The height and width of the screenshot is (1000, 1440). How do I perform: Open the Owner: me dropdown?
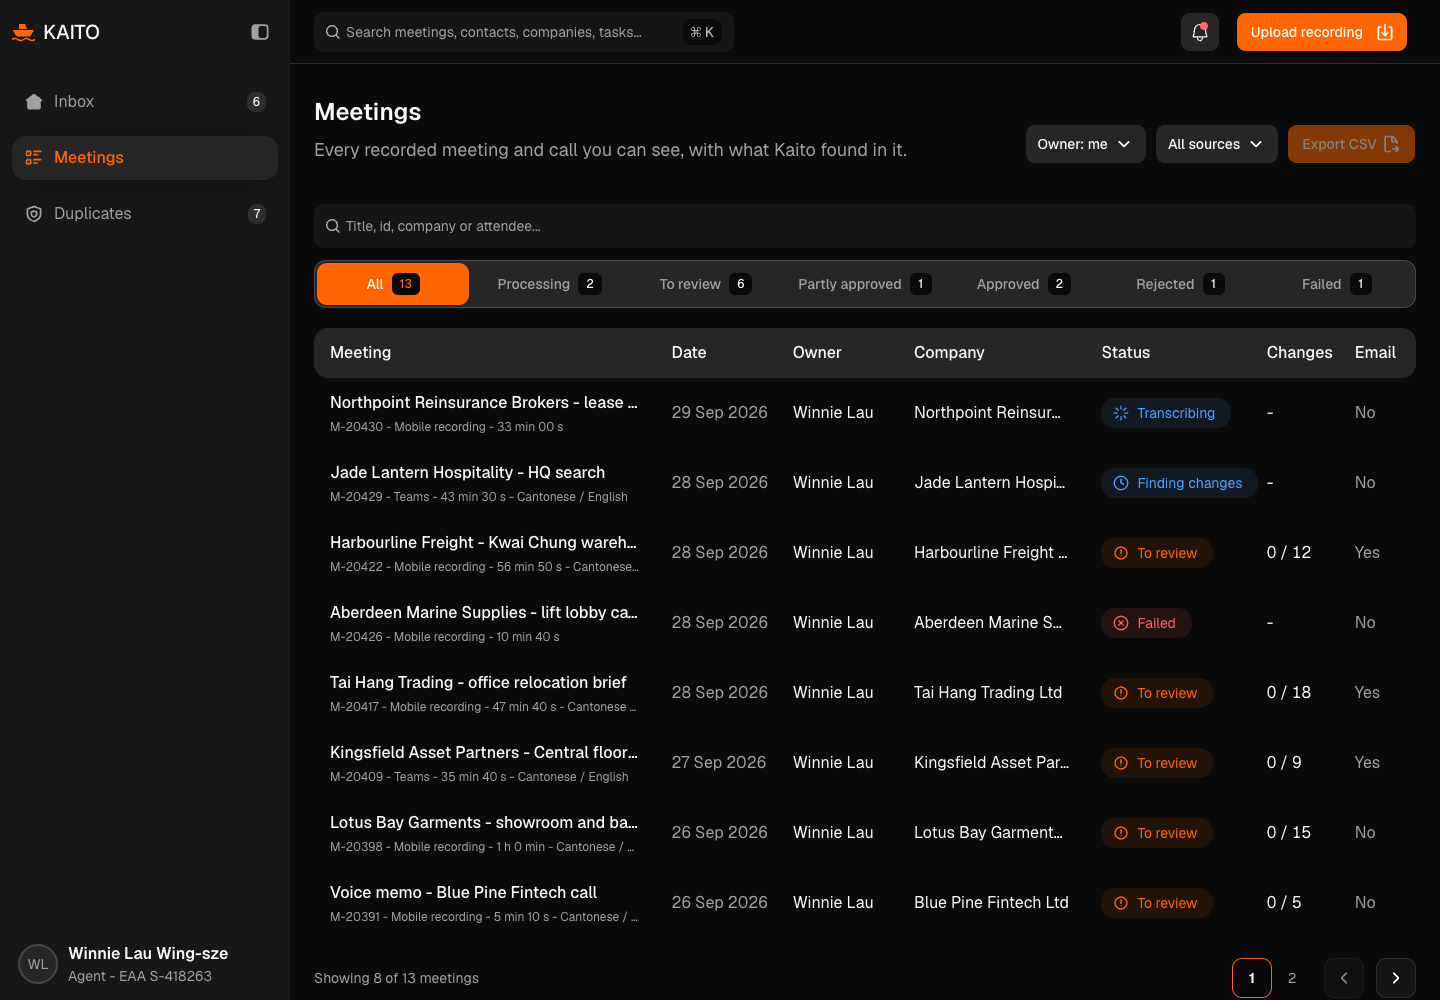coord(1085,144)
